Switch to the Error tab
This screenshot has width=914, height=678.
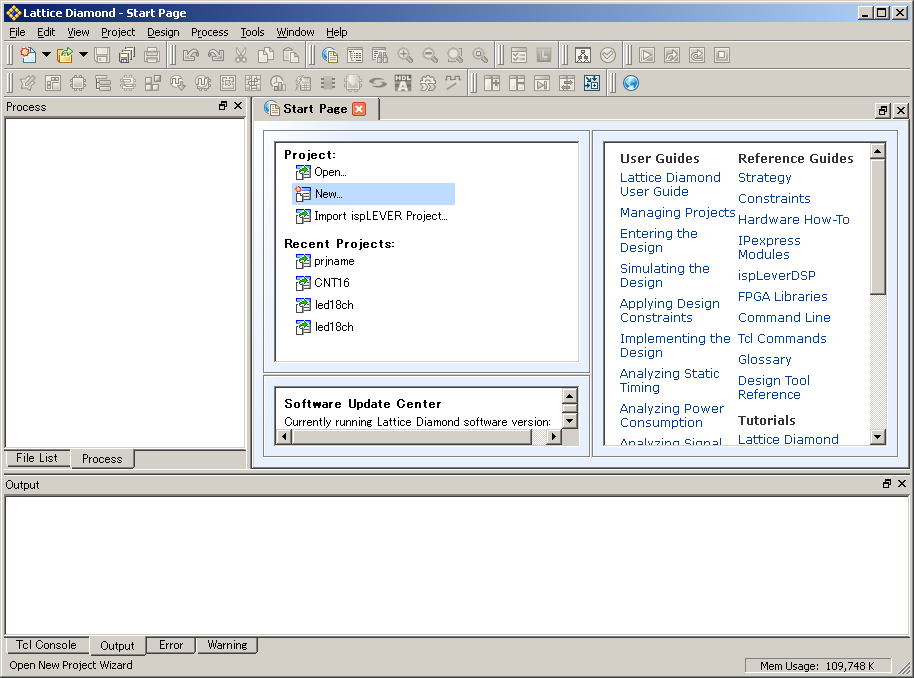pyautogui.click(x=171, y=645)
